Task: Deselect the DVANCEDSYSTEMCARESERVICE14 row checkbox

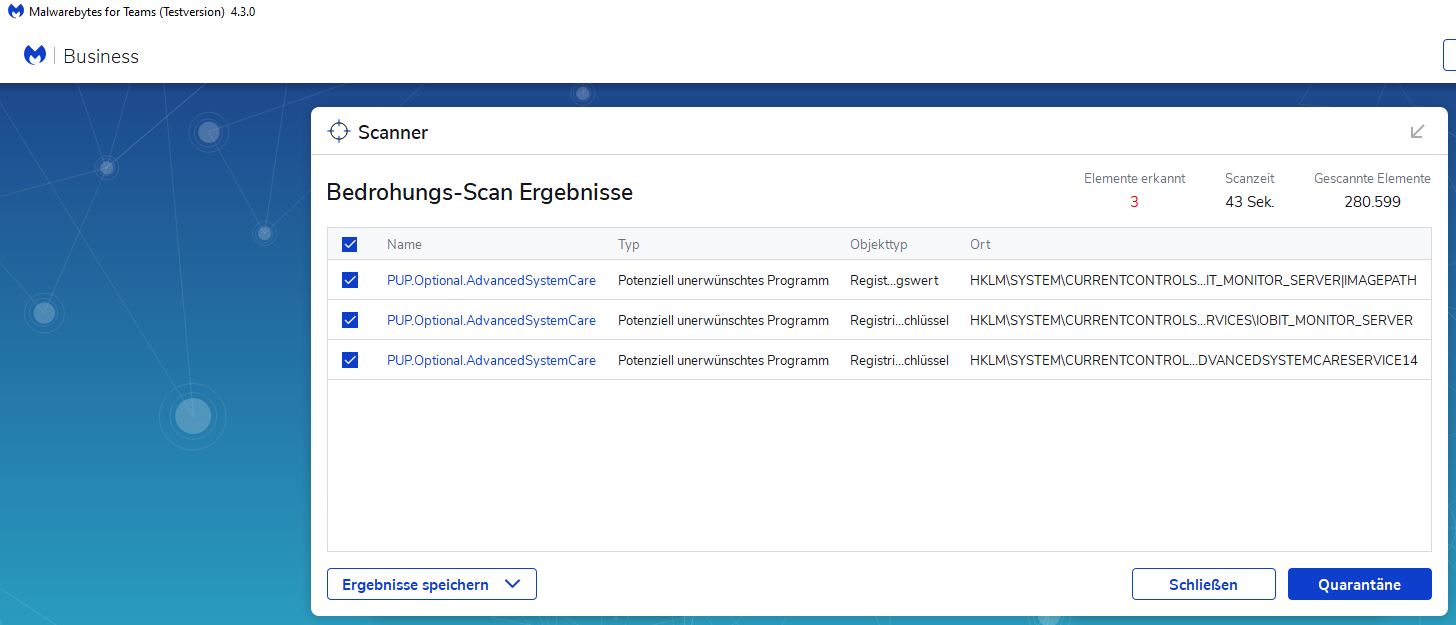Action: pyautogui.click(x=350, y=360)
